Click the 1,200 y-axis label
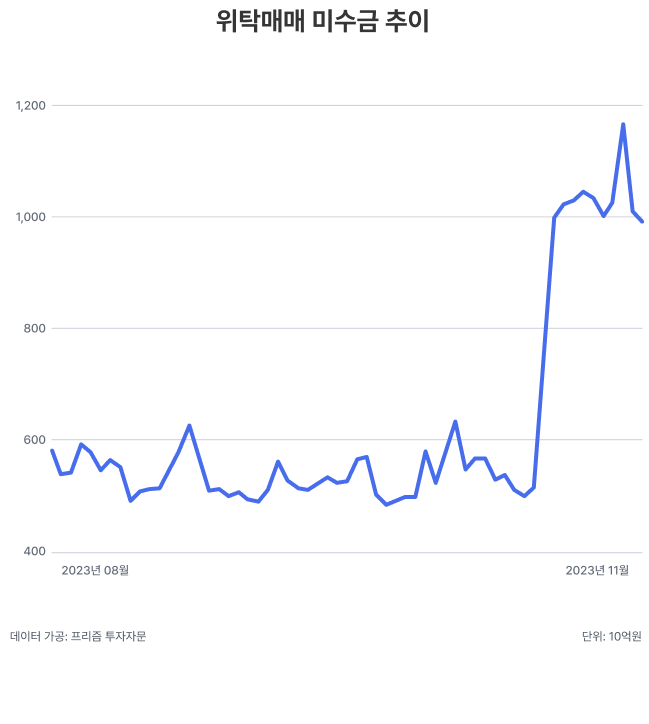Viewport: 649px width, 724px height. (31, 106)
